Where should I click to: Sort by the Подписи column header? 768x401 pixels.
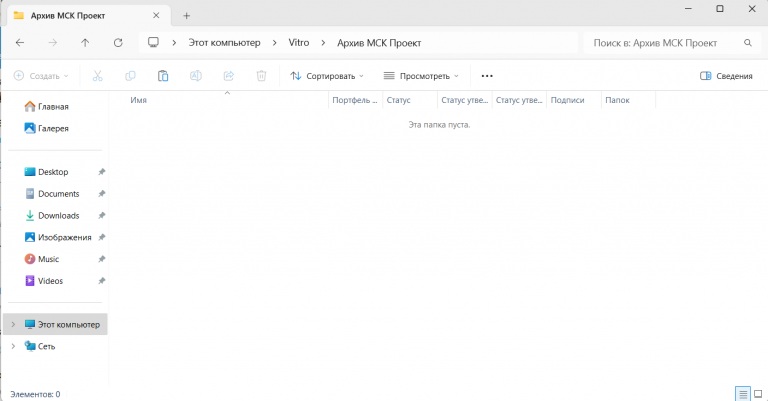[574, 100]
